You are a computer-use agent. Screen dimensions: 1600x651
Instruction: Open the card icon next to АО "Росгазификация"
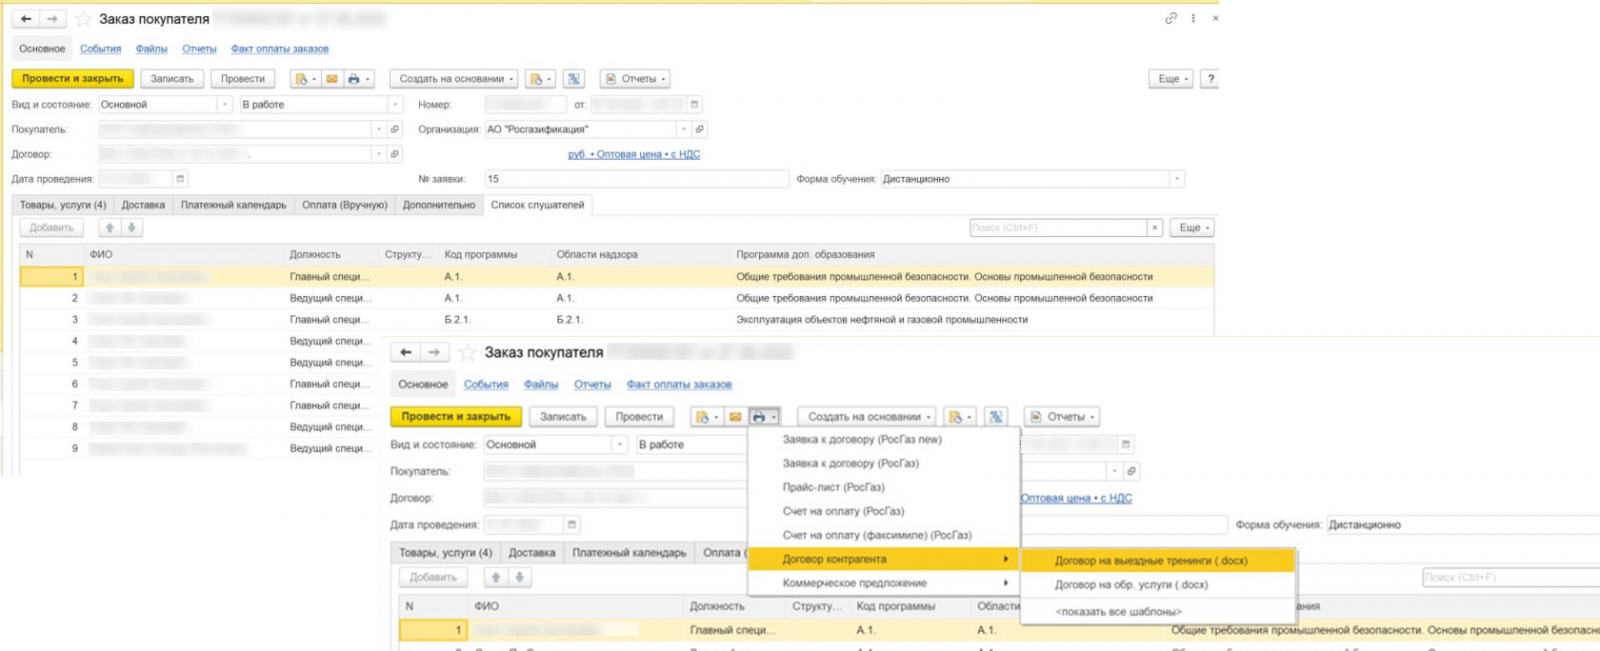click(700, 129)
